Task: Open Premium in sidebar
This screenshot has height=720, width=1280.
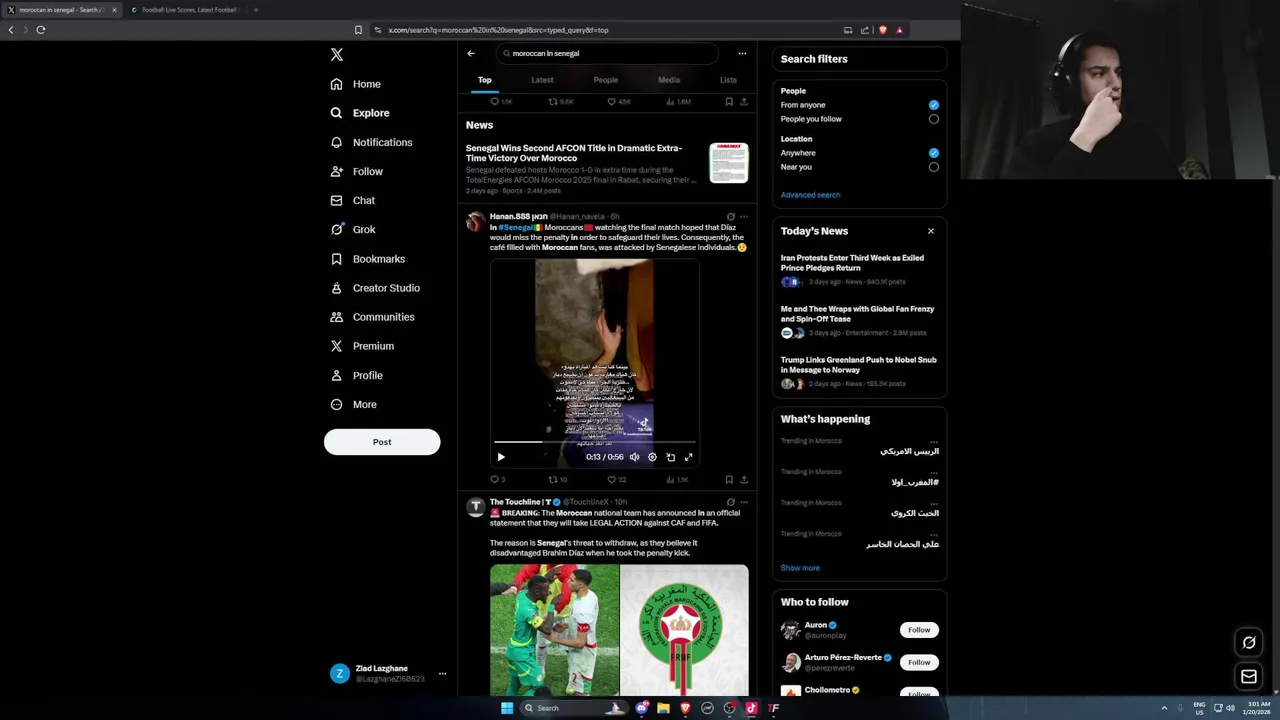Action: [x=362, y=346]
